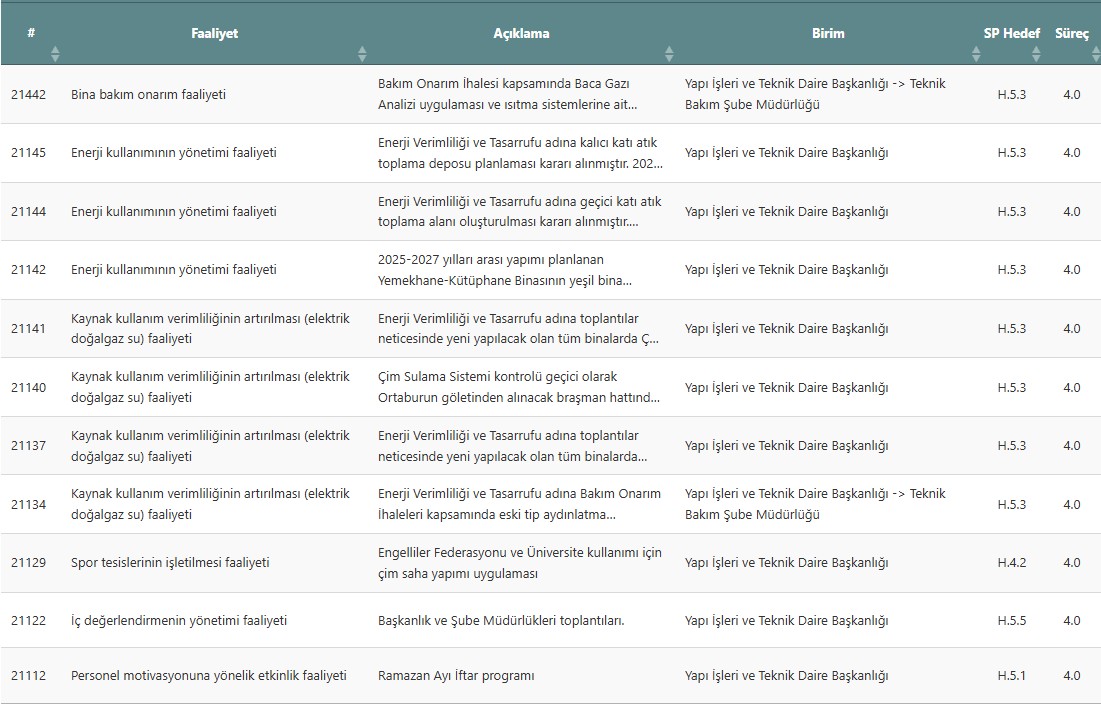
Task: Click the H.5.5 target cell
Action: pyautogui.click(x=1011, y=621)
